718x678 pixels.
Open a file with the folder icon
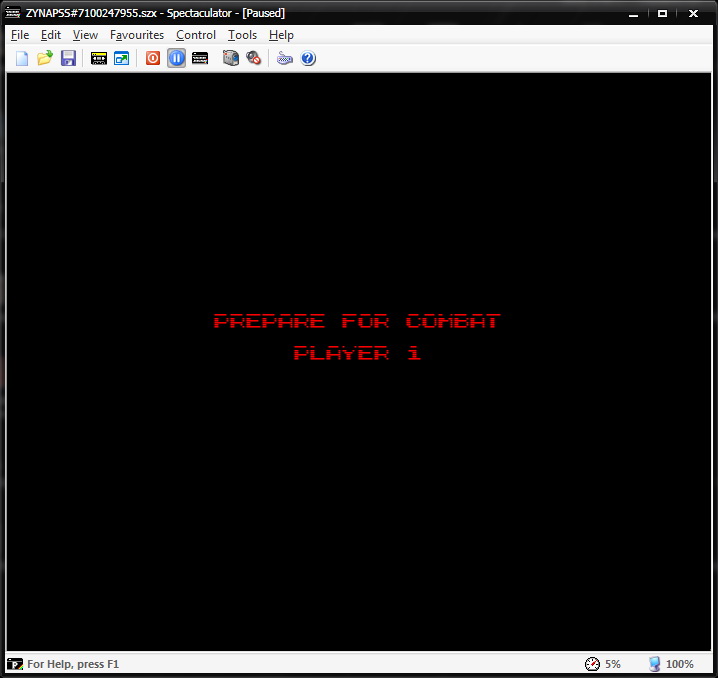[x=45, y=59]
